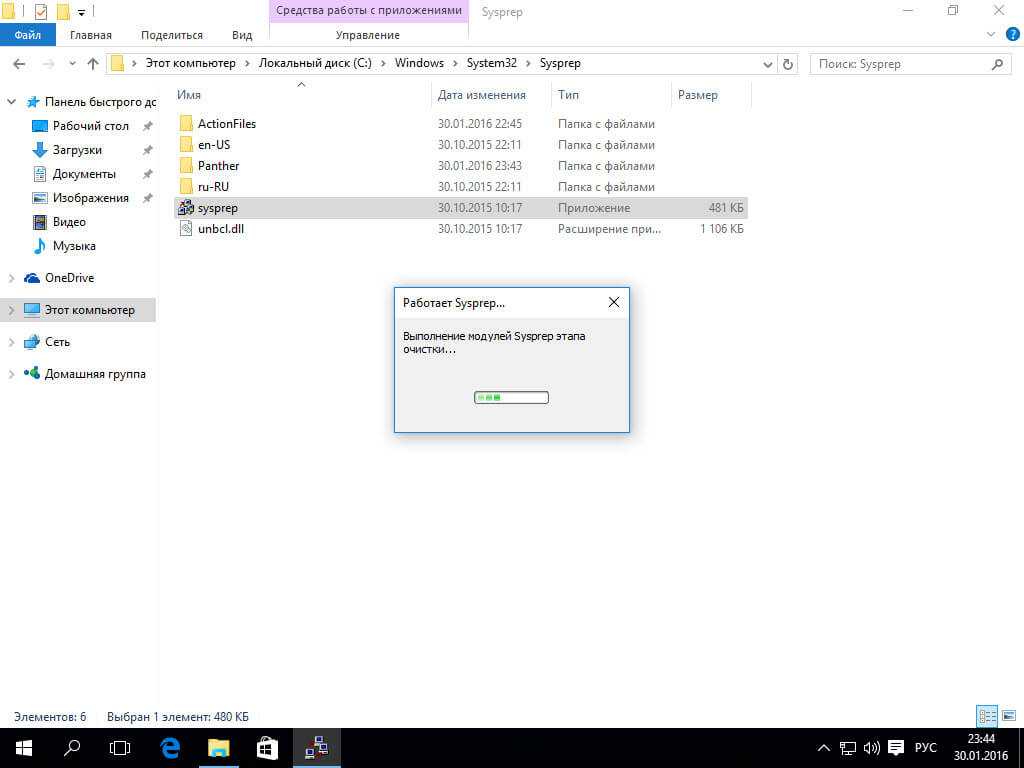Expand the Сеть tree node

tap(12, 342)
